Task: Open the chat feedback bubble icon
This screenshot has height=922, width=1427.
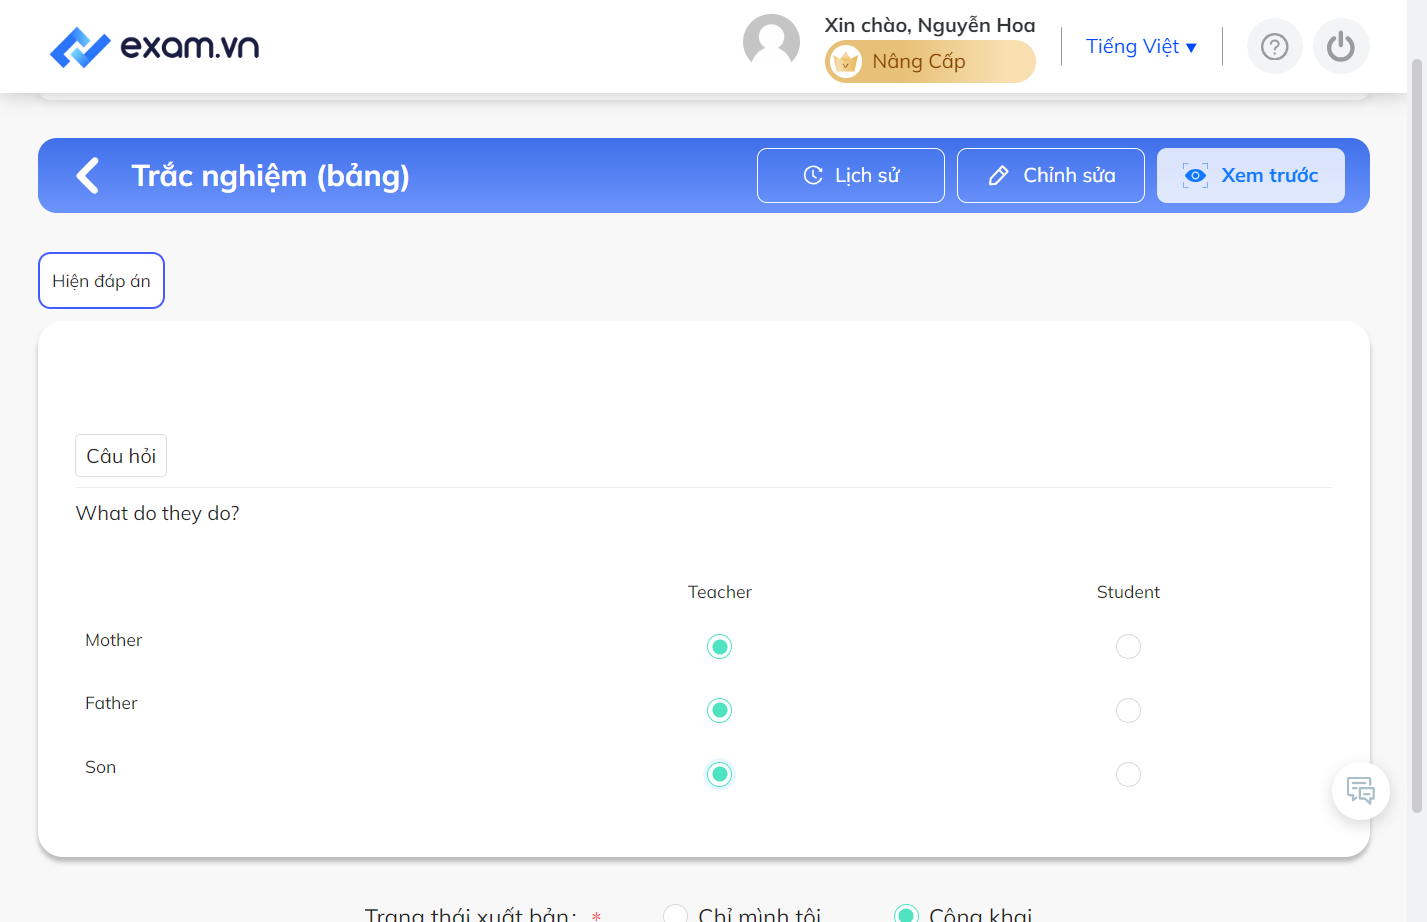Action: point(1361,791)
